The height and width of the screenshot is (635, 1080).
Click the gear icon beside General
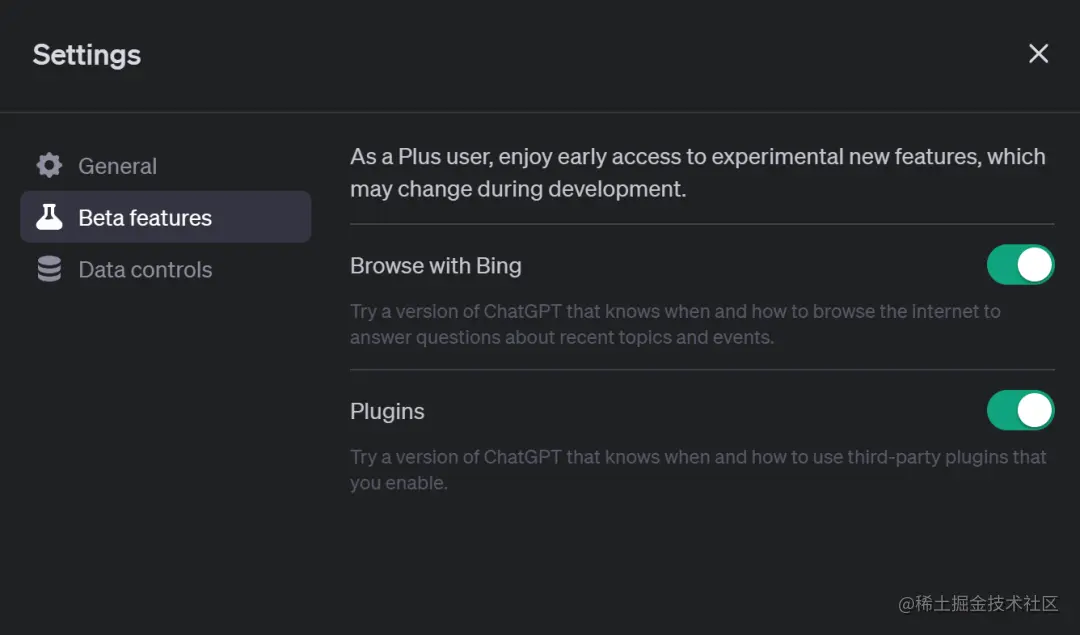point(49,166)
